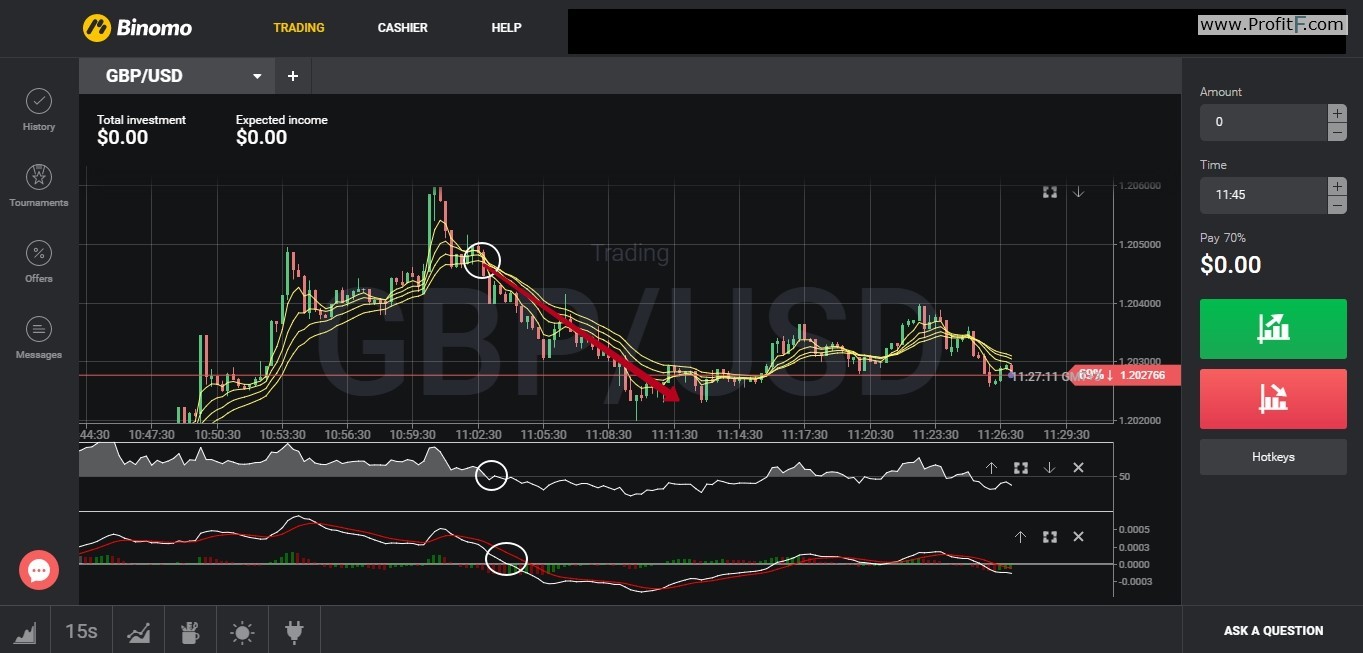This screenshot has height=653, width=1363.
Task: Place a red down (put) trade
Action: (x=1273, y=398)
